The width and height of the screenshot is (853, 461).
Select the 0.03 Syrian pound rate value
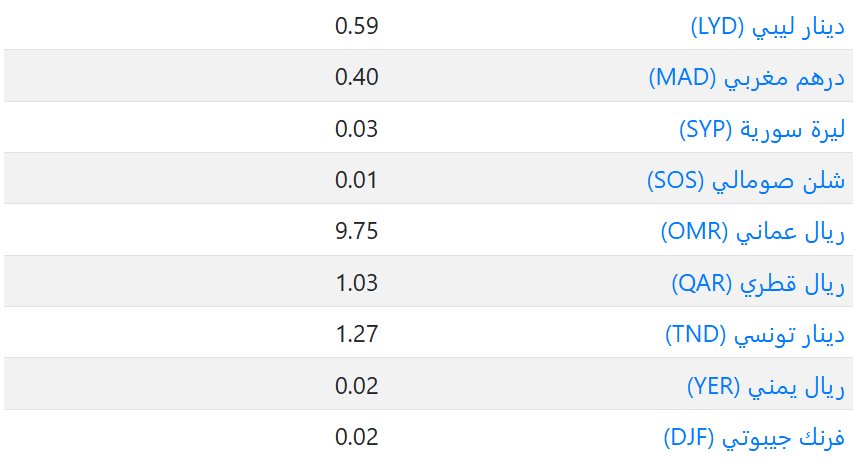coord(356,129)
